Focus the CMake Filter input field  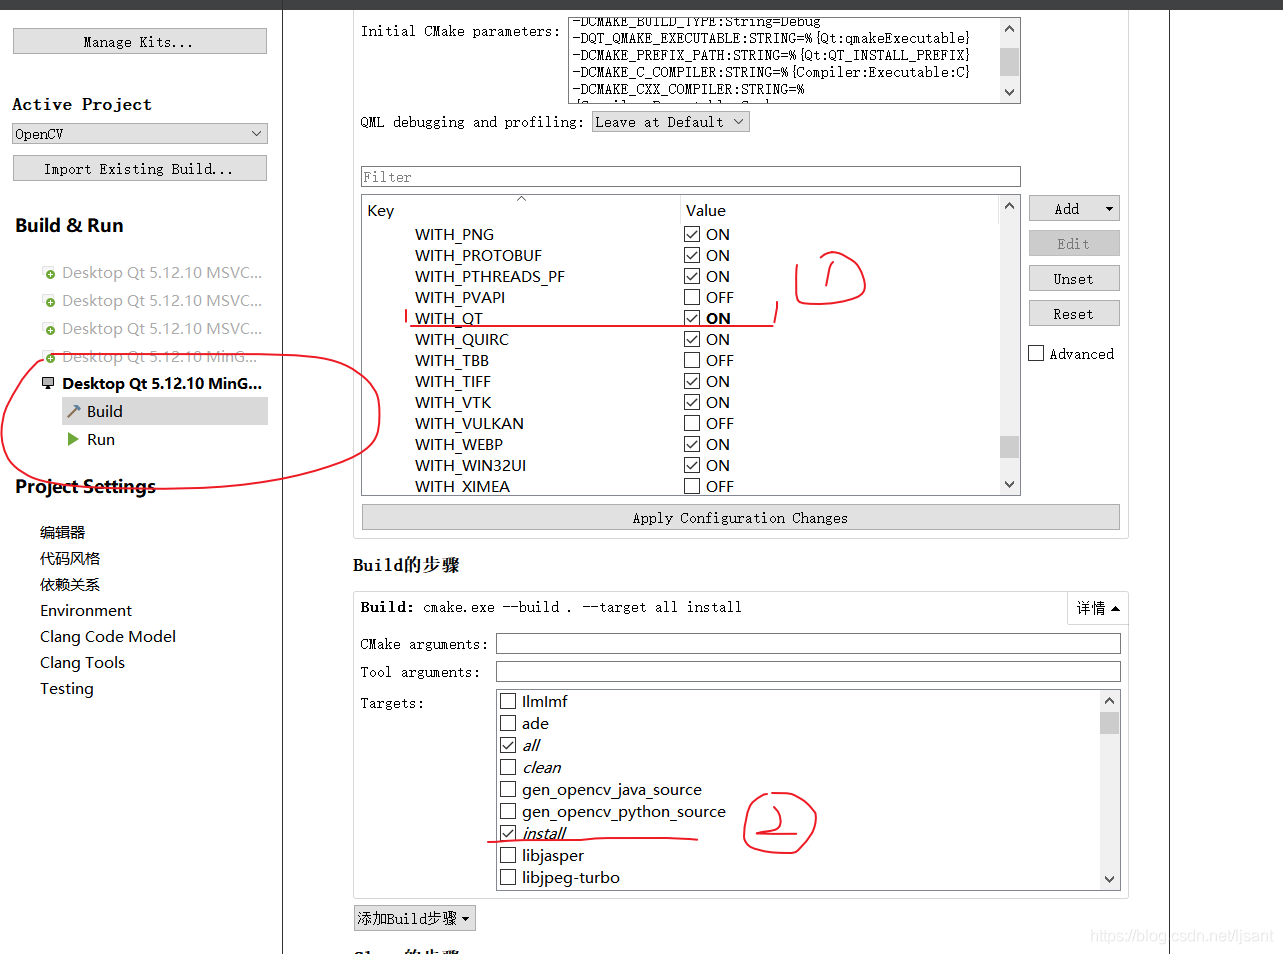click(690, 177)
